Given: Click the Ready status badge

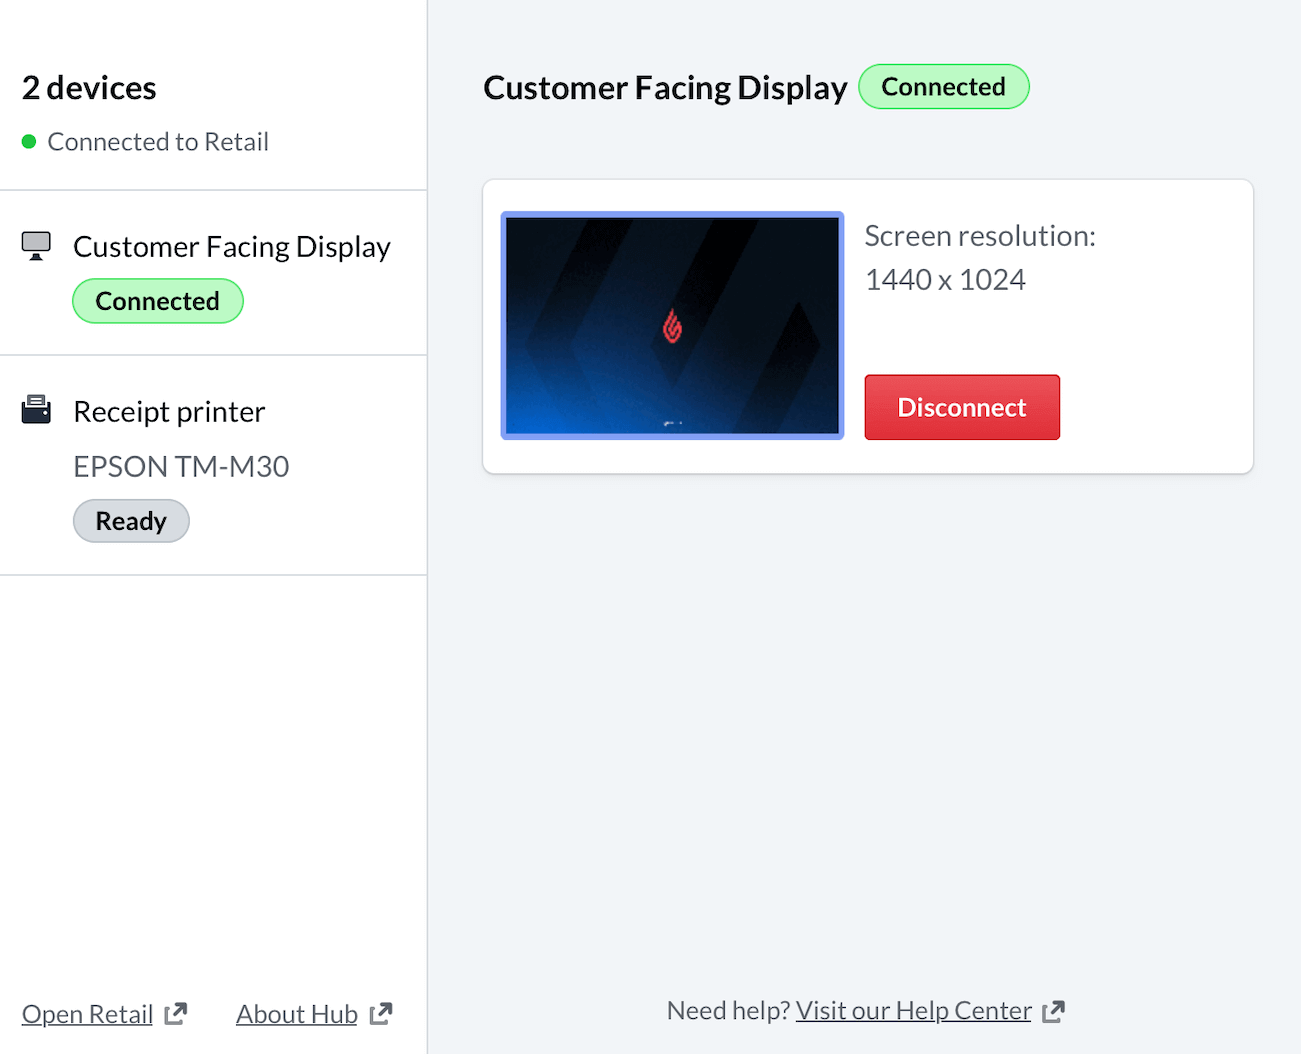Looking at the screenshot, I should [x=131, y=521].
